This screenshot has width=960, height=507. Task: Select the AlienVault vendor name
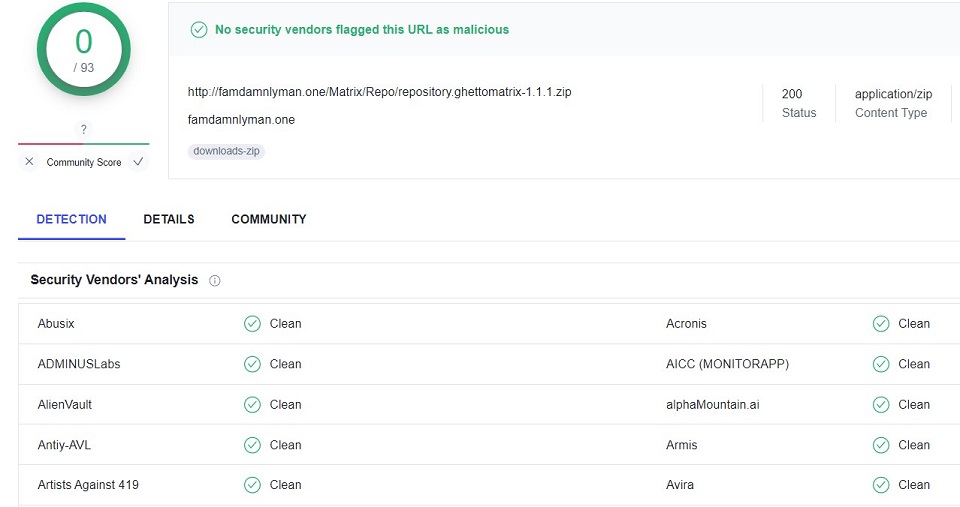click(x=65, y=405)
